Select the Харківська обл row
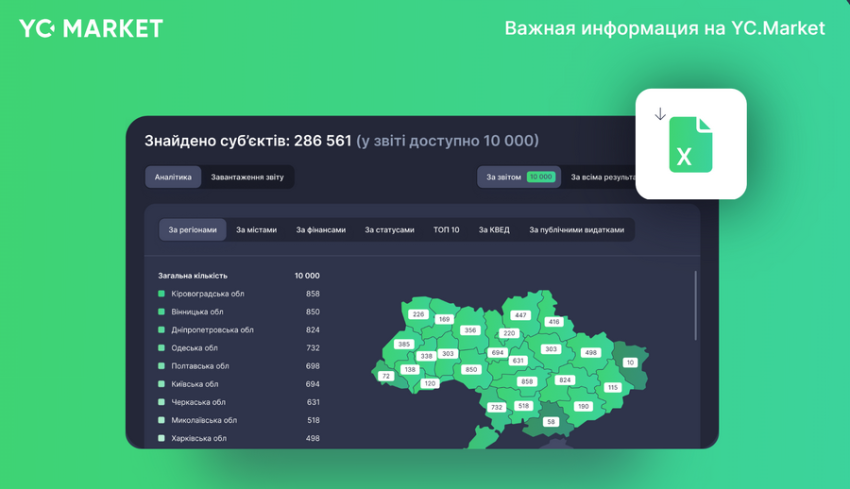 239,438
